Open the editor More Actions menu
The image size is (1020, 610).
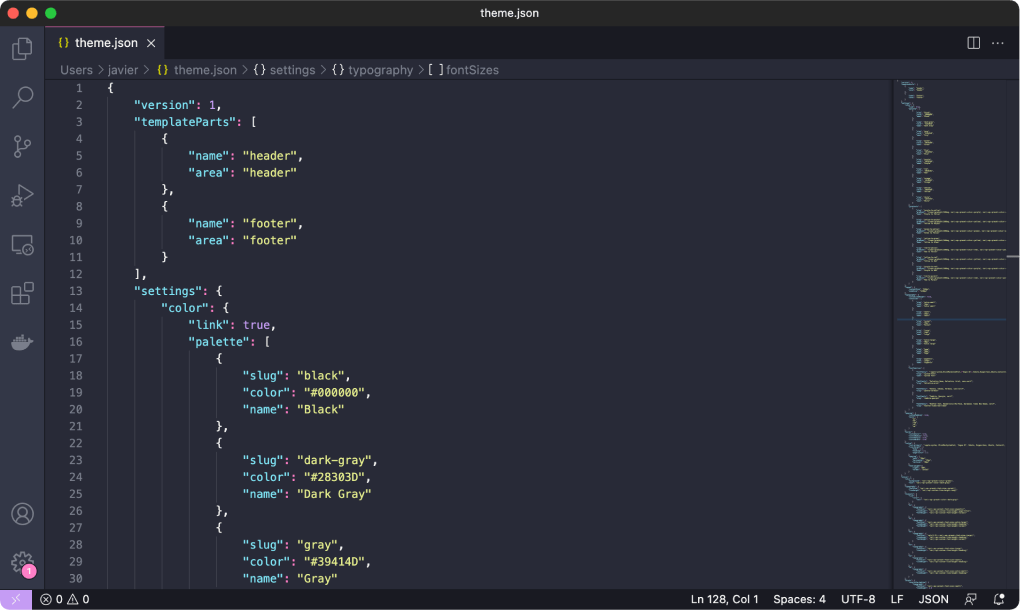[998, 43]
